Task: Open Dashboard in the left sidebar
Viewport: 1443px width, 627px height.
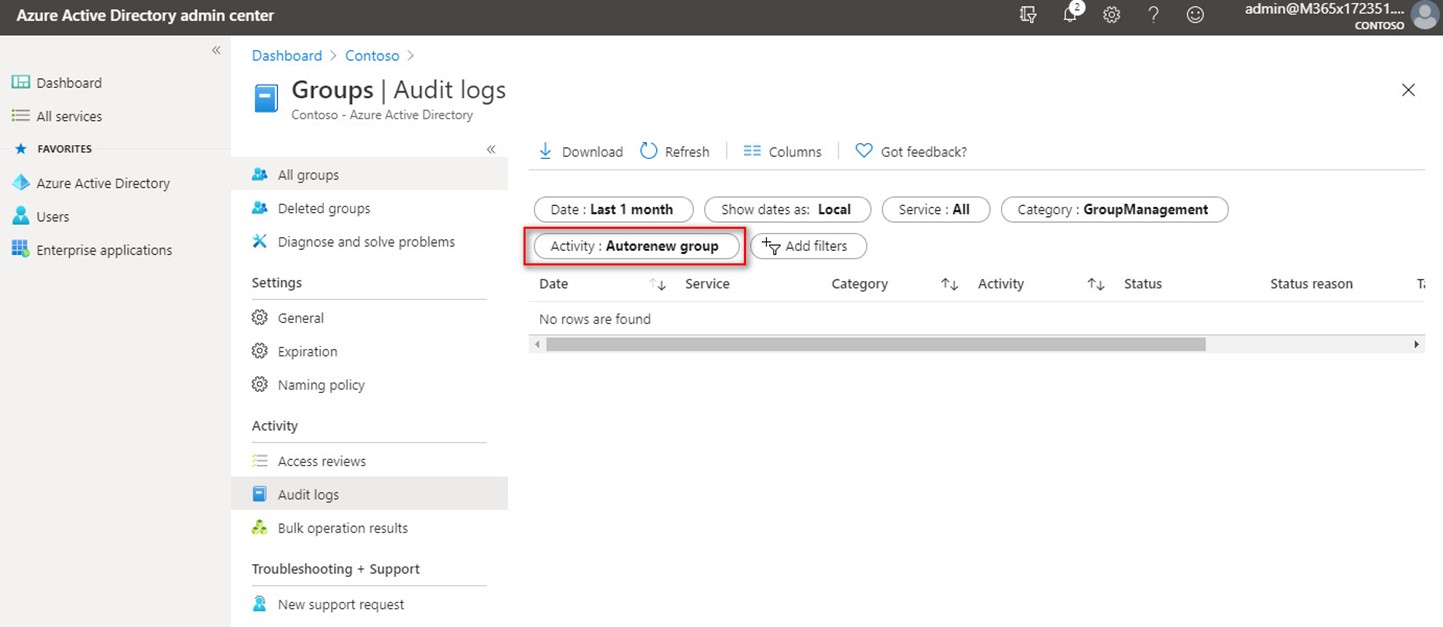Action: pyautogui.click(x=69, y=83)
